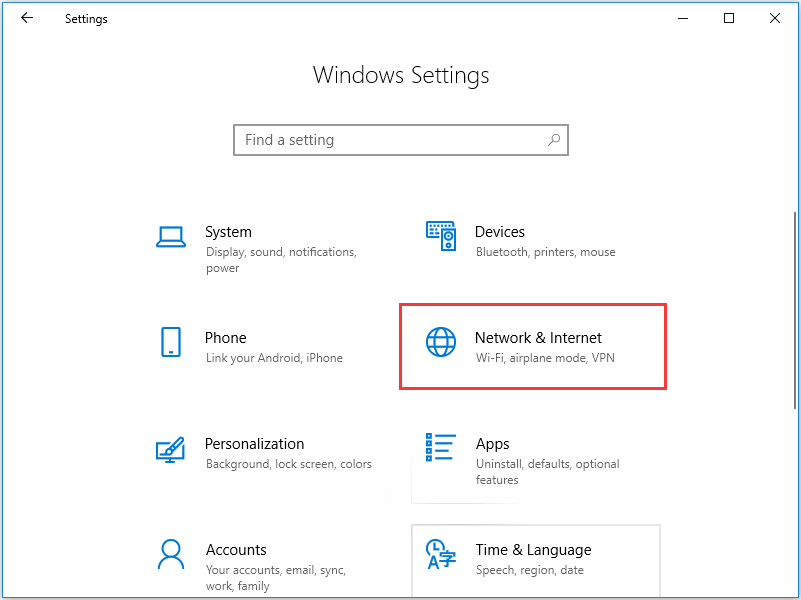Click 'Wi-Fi, airplane mode, VPN' description
The image size is (801, 600).
pos(545,358)
